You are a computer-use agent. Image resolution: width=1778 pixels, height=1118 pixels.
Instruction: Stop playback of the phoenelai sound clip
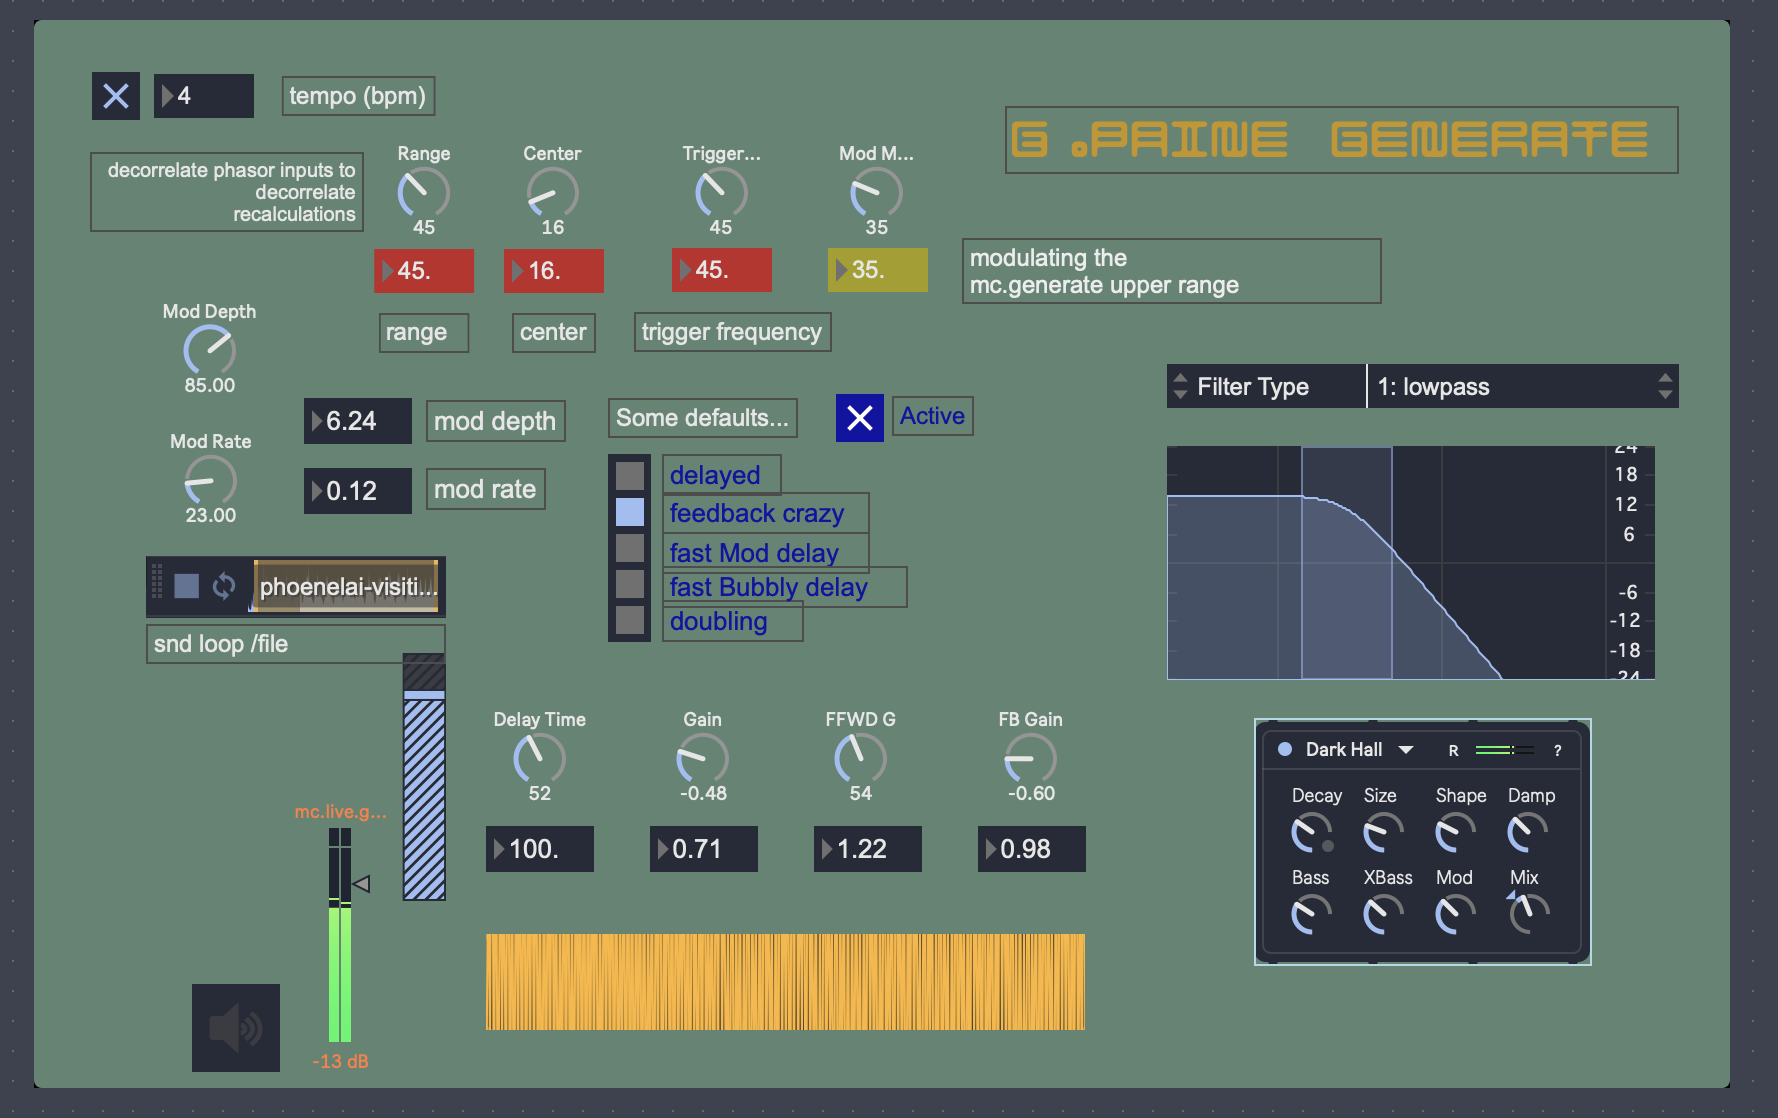tap(186, 586)
